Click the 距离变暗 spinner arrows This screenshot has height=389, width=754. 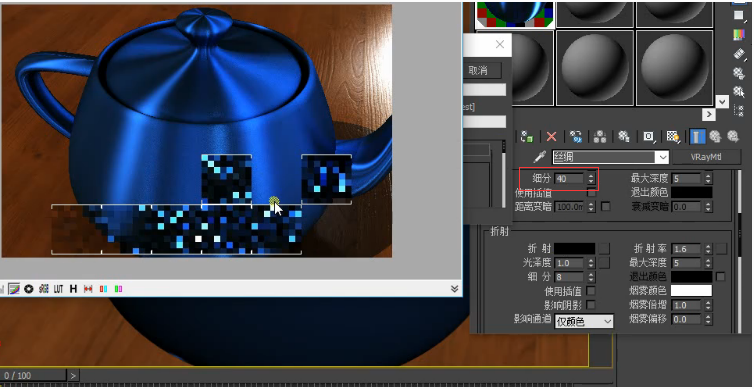591,207
